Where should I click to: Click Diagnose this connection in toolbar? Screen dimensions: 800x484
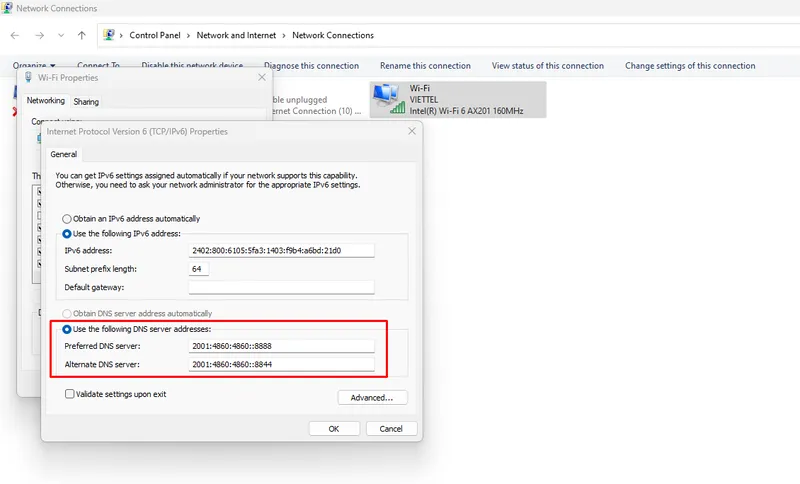[x=311, y=66]
